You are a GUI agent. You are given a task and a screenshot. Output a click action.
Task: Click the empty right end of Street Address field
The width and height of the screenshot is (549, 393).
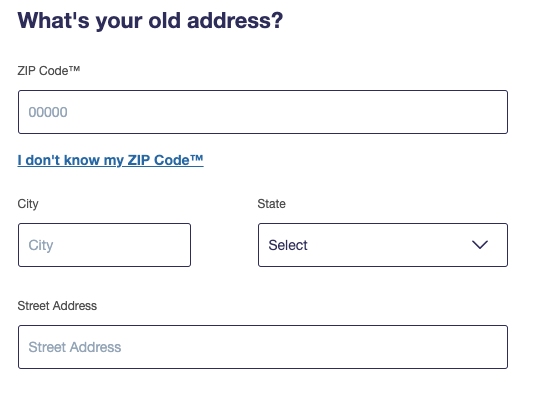pos(455,347)
